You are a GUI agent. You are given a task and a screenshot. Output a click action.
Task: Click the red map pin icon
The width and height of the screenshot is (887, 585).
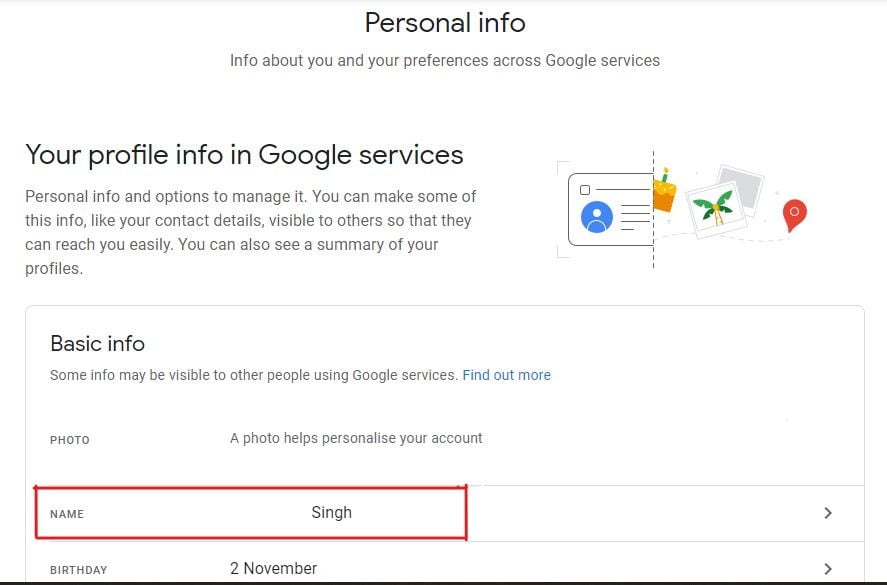[x=794, y=213]
